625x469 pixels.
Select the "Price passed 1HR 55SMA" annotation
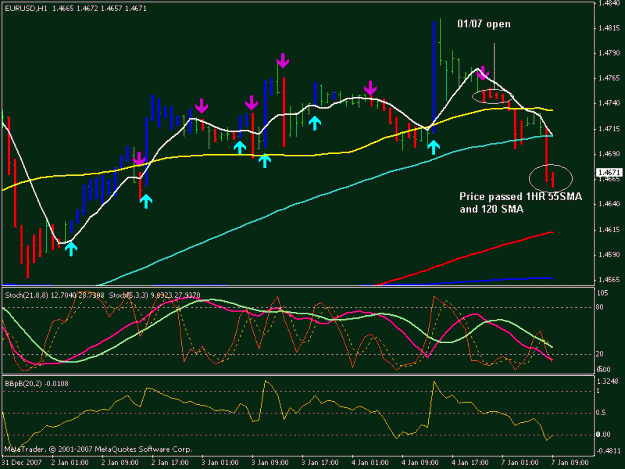(521, 196)
